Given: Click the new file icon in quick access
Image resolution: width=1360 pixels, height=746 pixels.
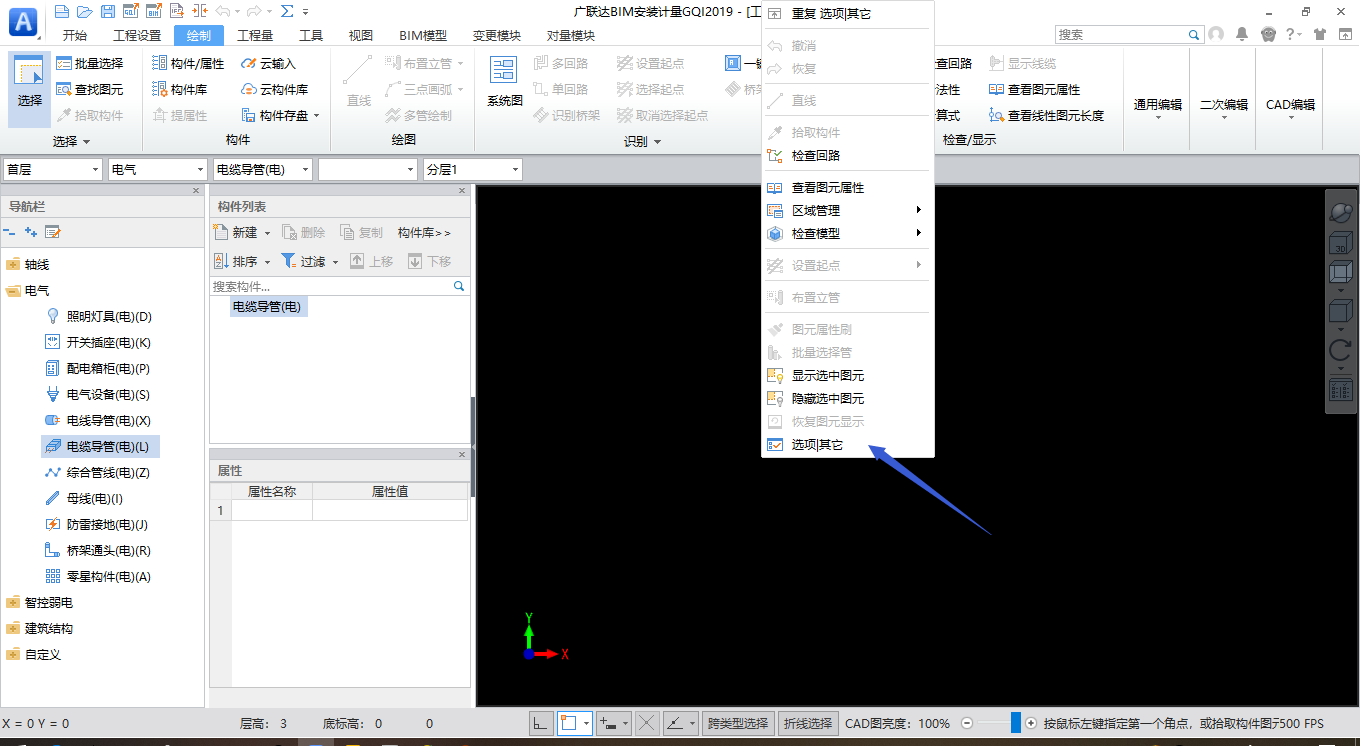Looking at the screenshot, I should [62, 11].
